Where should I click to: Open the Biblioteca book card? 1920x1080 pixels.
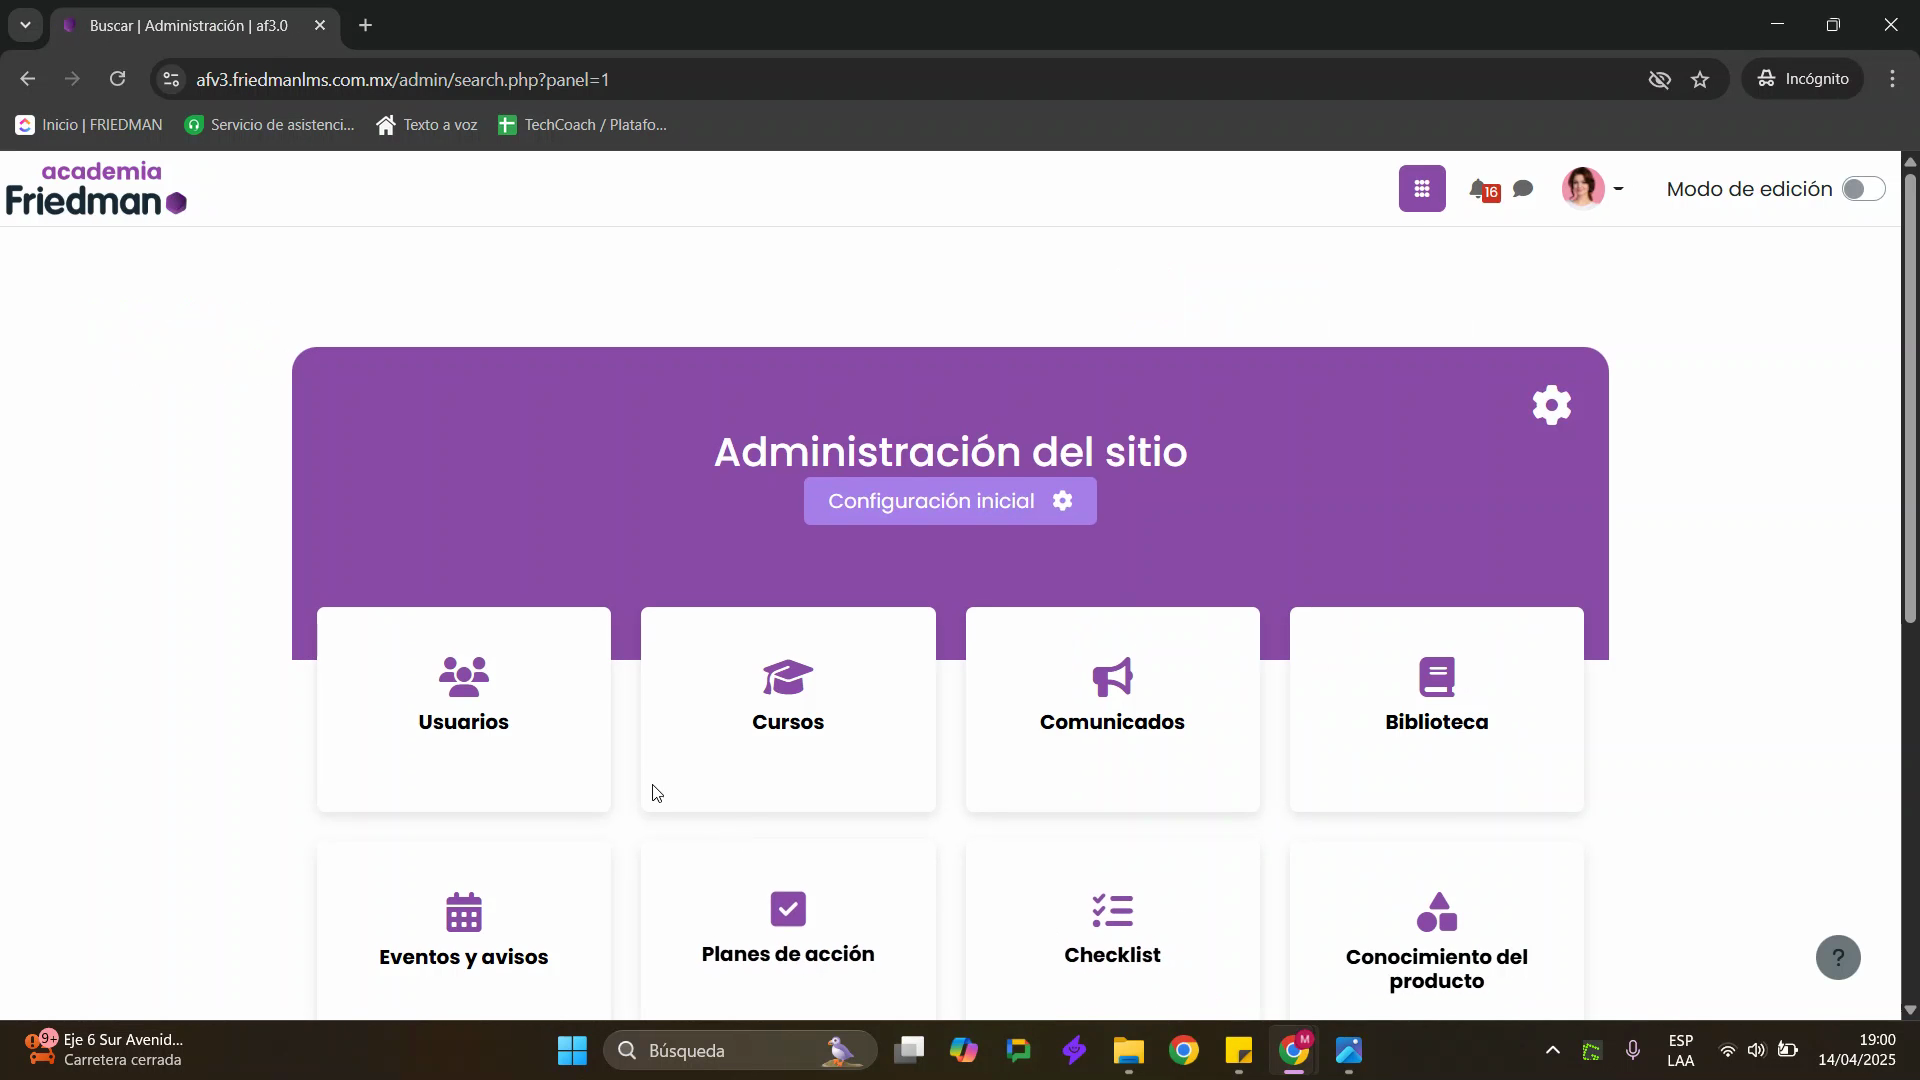pyautogui.click(x=1436, y=708)
